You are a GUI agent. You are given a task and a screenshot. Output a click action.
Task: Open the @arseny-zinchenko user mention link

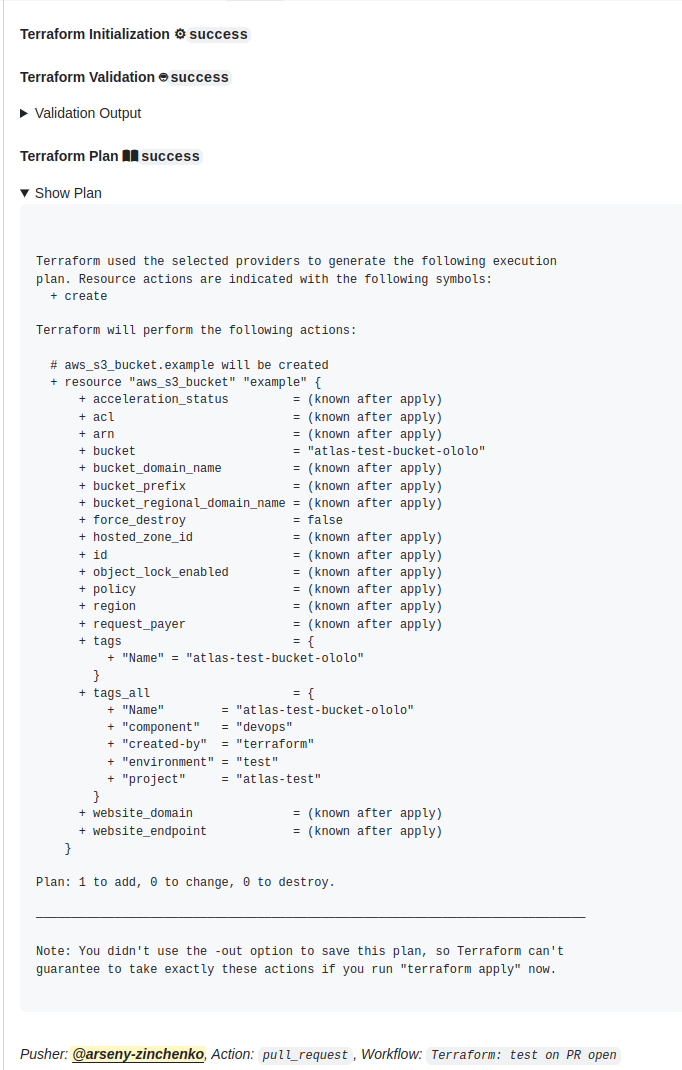click(138, 1054)
